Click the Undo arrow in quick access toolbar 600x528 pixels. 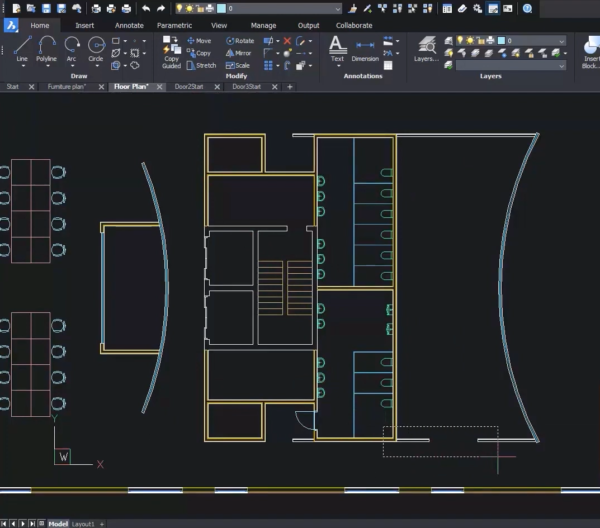146,8
